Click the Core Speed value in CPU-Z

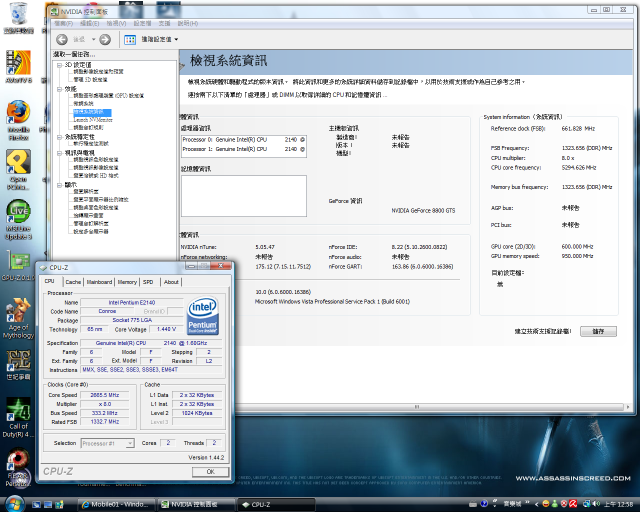pyautogui.click(x=105, y=395)
